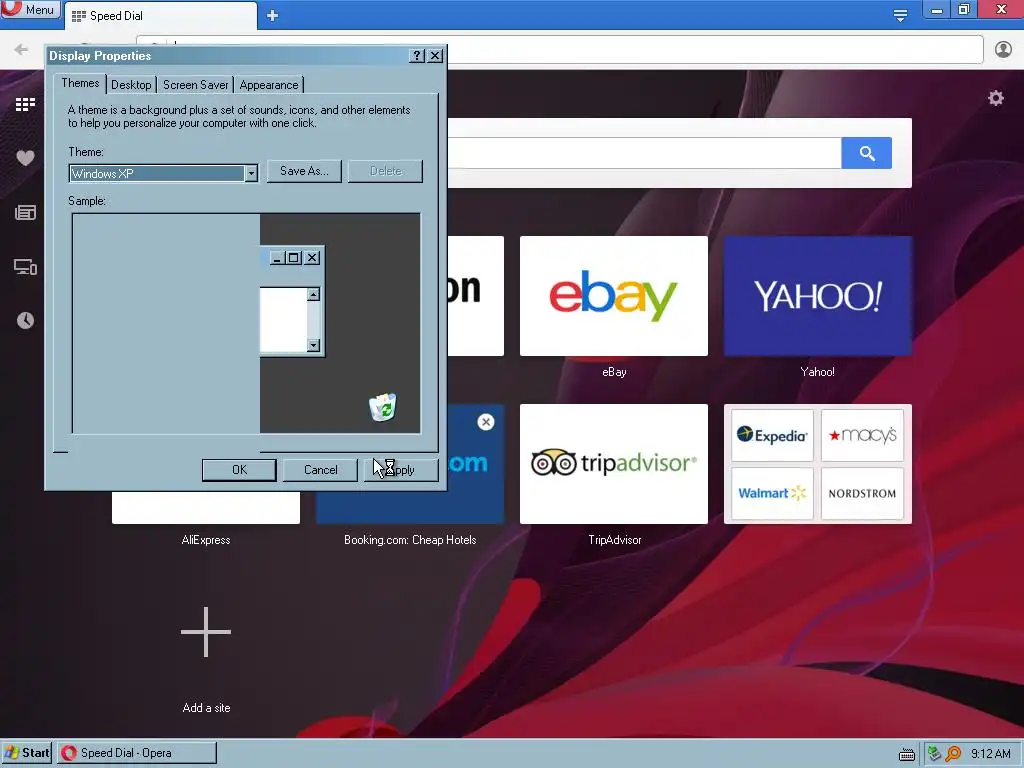Switch to the Desktop tab
Viewport: 1024px width, 768px height.
(x=131, y=85)
